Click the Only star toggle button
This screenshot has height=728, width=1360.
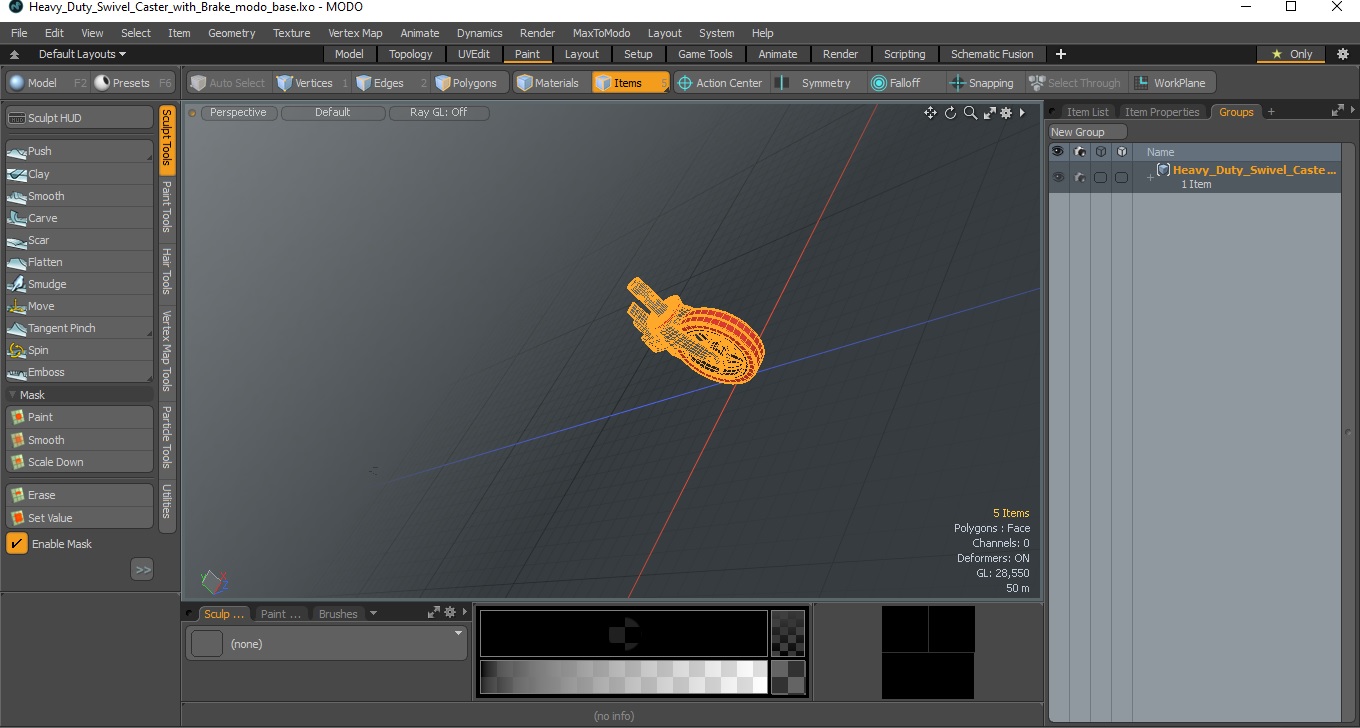1291,54
